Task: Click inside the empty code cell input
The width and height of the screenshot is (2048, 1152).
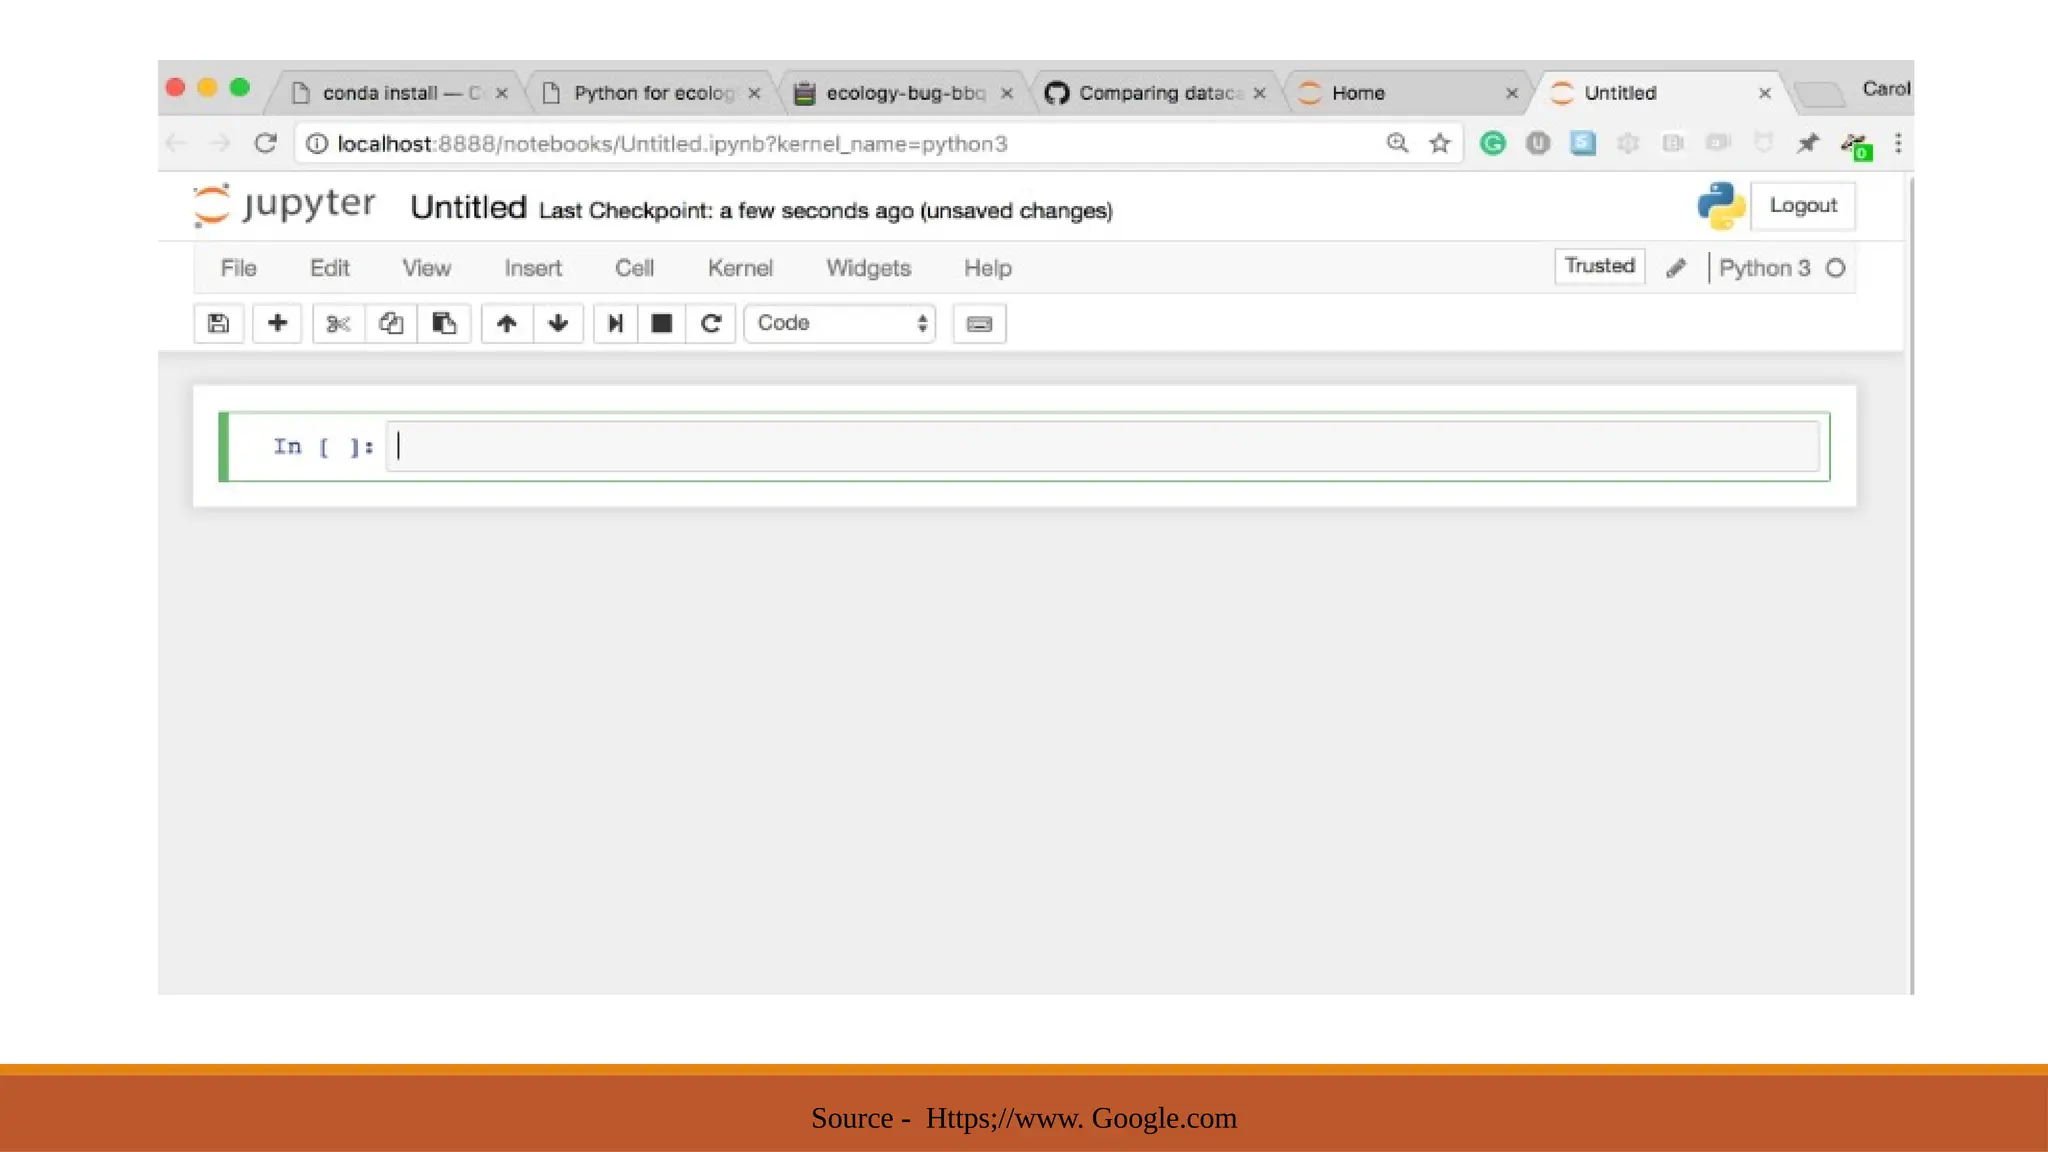Action: point(1100,446)
